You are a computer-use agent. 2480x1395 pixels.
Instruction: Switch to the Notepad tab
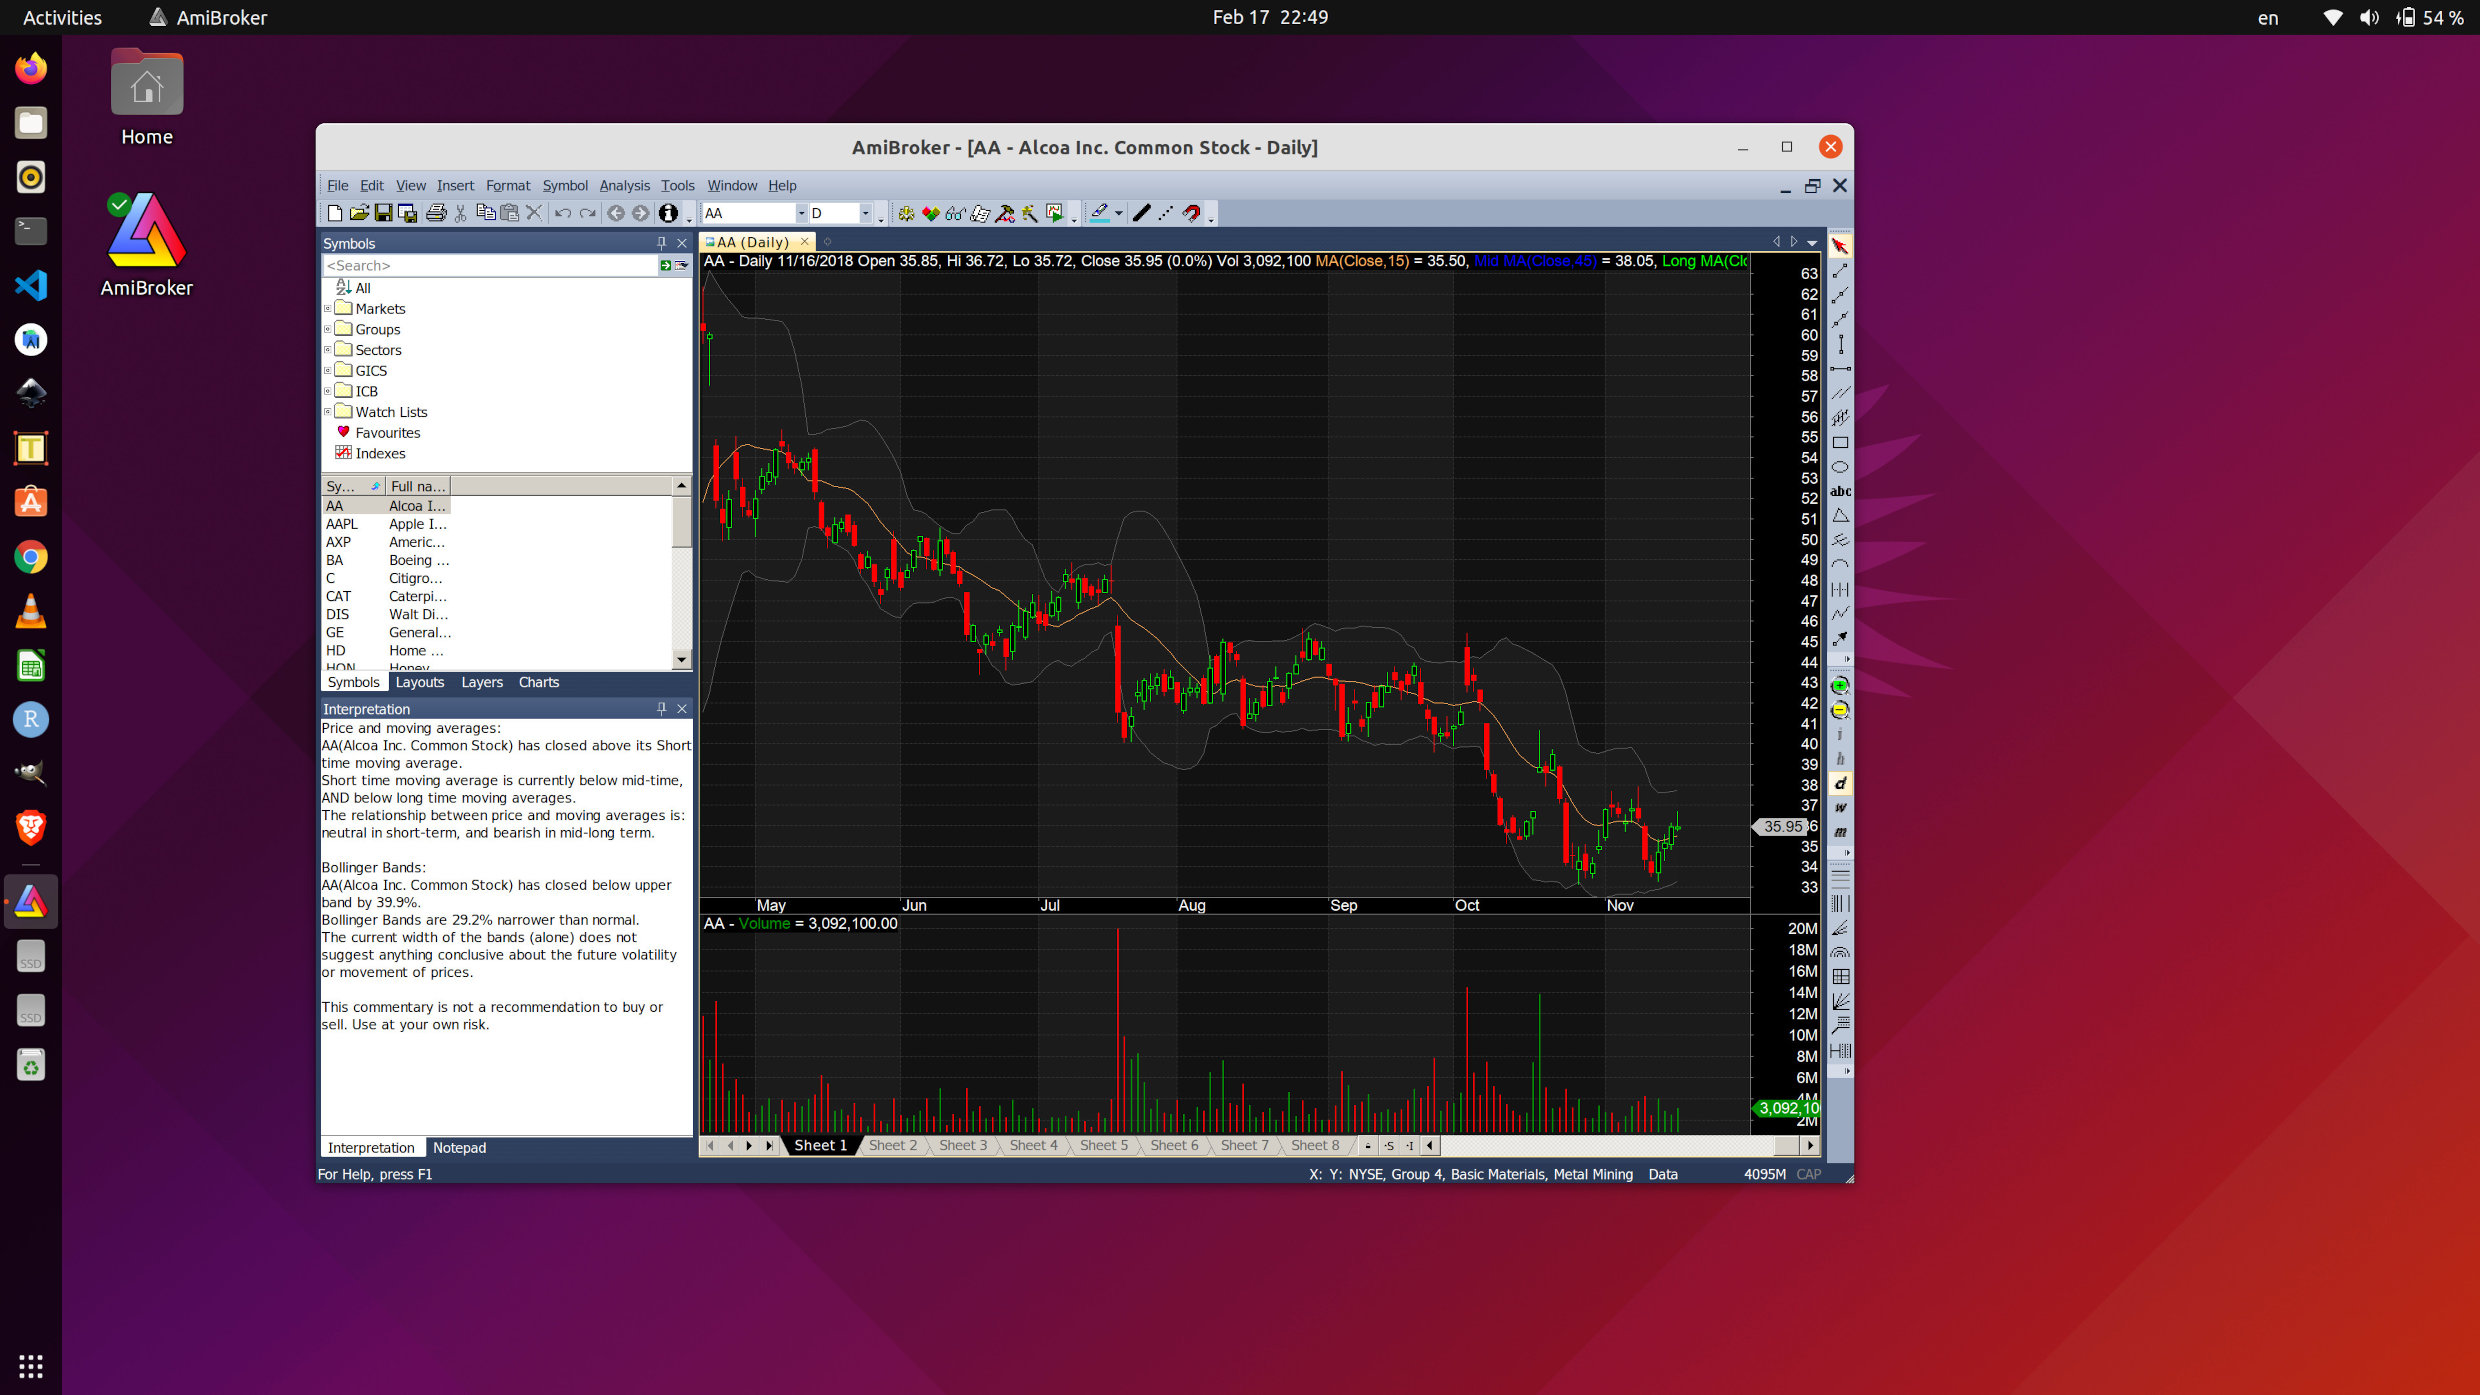[x=459, y=1147]
